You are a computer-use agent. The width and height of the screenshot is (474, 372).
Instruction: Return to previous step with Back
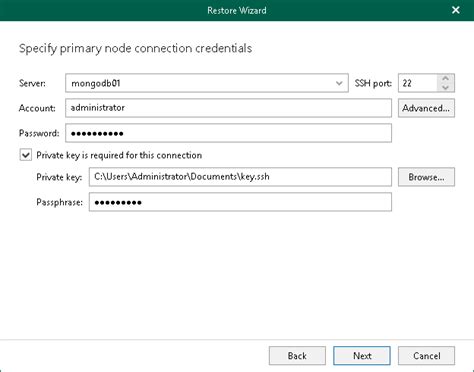point(297,356)
